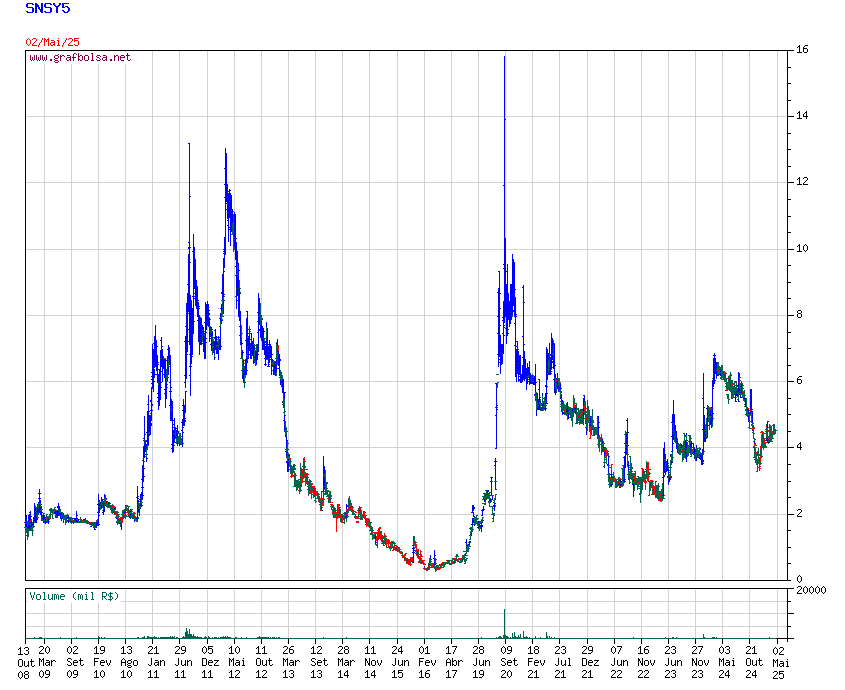
Task: Click date label 13 Out 08
Action: 26,663
